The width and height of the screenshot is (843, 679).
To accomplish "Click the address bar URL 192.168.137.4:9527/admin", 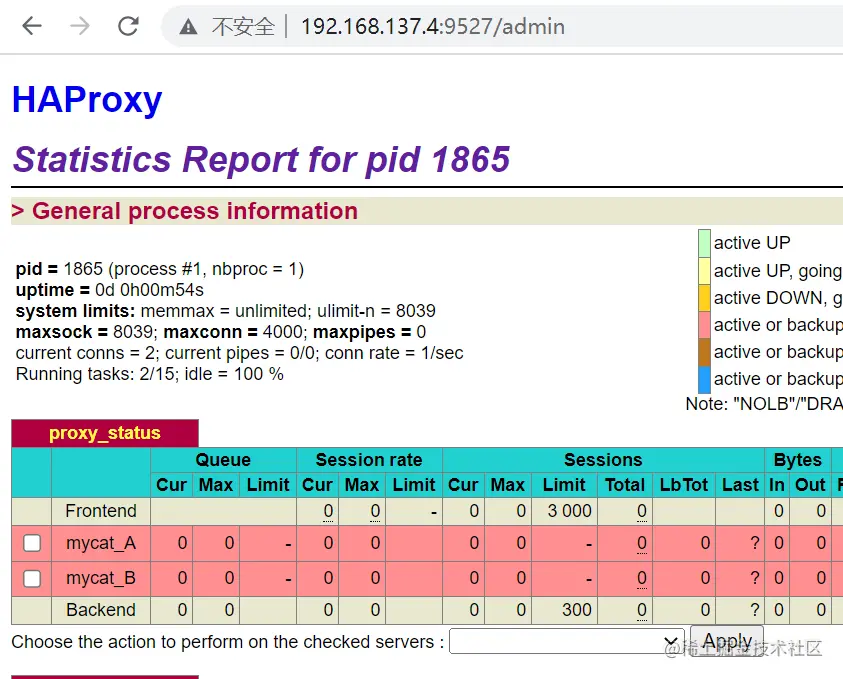I will (433, 26).
